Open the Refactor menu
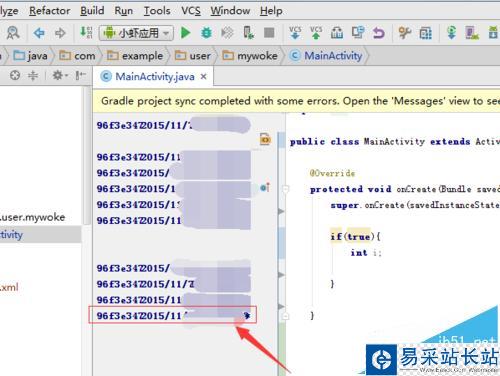Viewport: 500px width, 376px height. (x=49, y=11)
